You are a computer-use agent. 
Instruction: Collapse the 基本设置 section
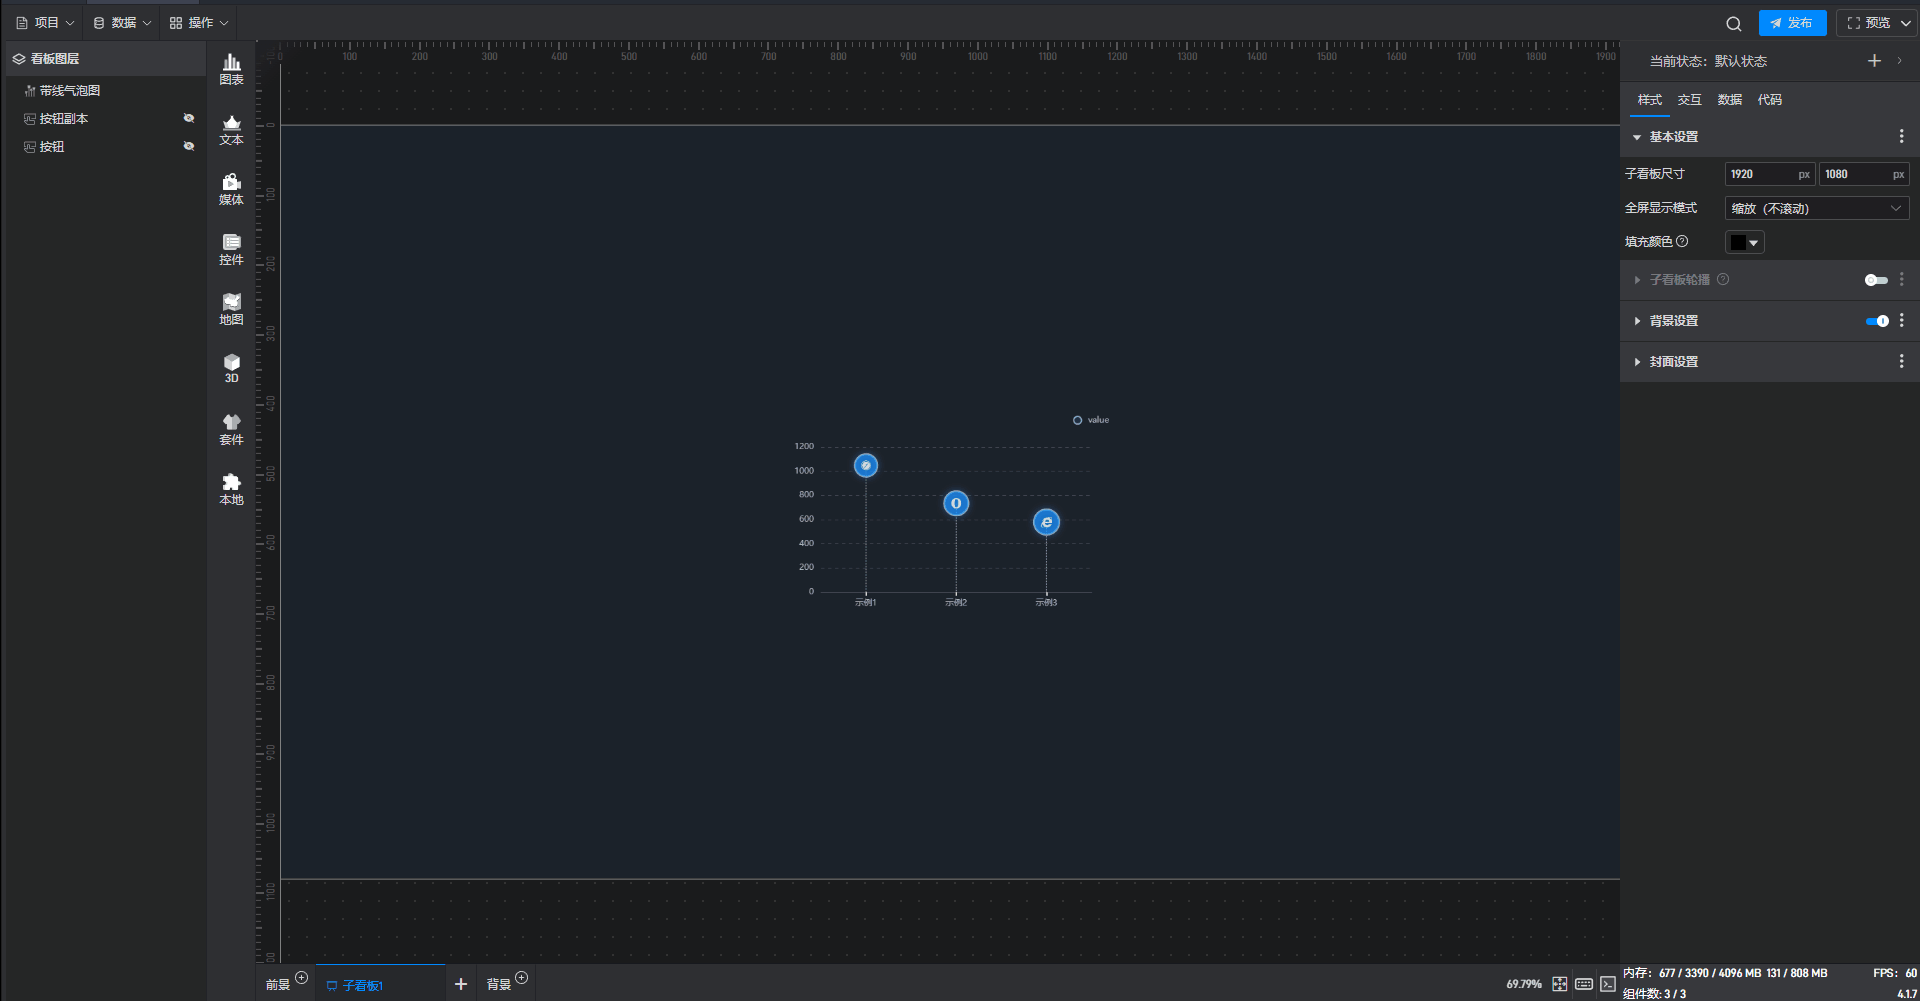click(x=1637, y=137)
